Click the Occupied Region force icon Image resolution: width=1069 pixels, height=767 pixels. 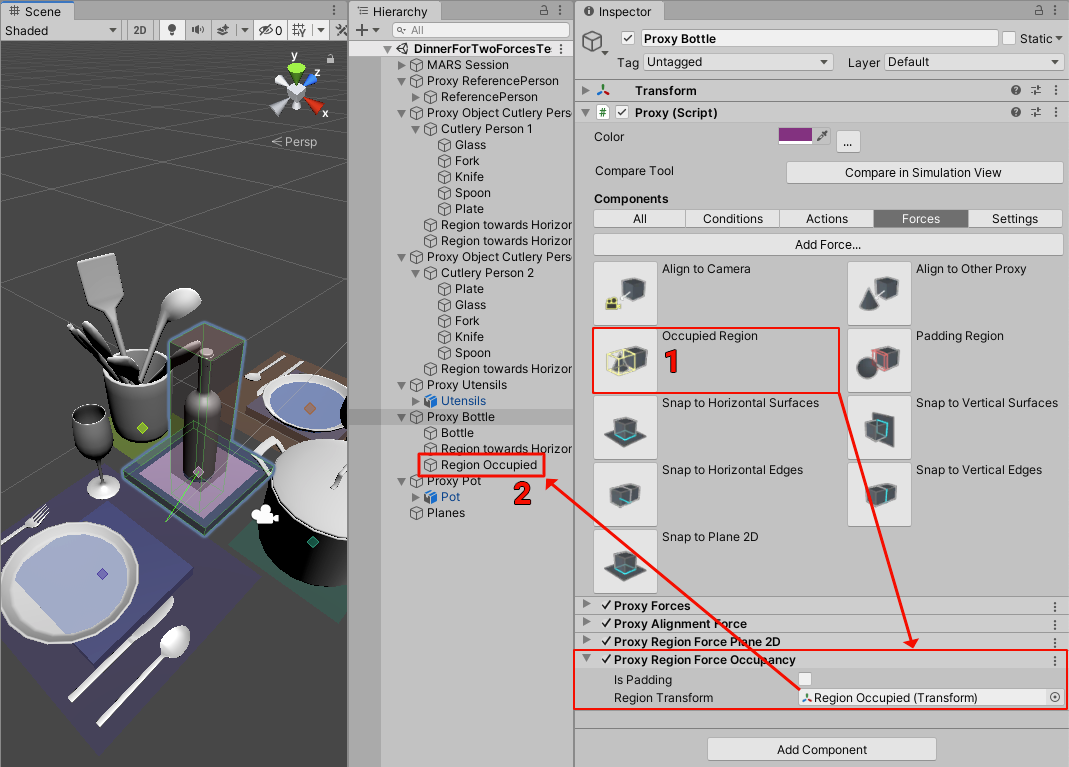[x=626, y=359]
